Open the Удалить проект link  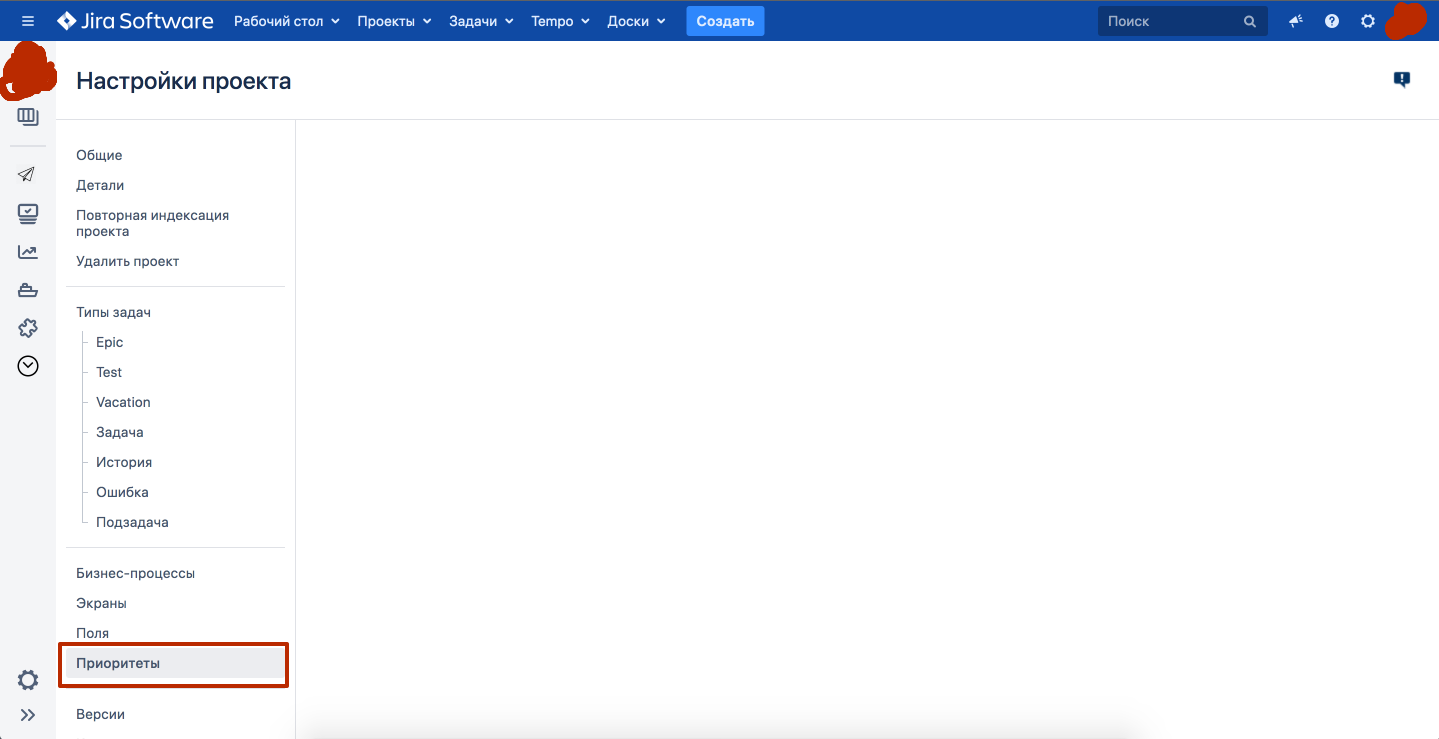coord(127,262)
